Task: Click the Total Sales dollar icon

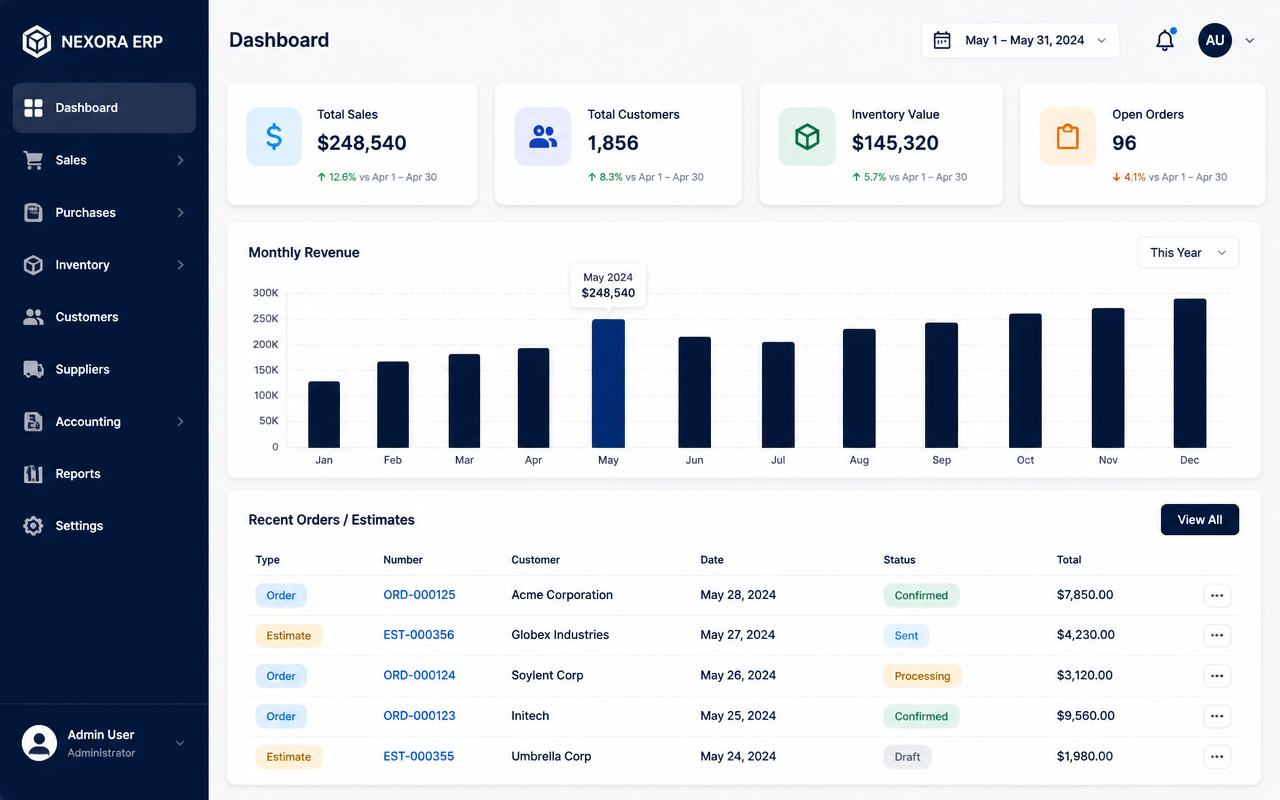Action: click(274, 136)
